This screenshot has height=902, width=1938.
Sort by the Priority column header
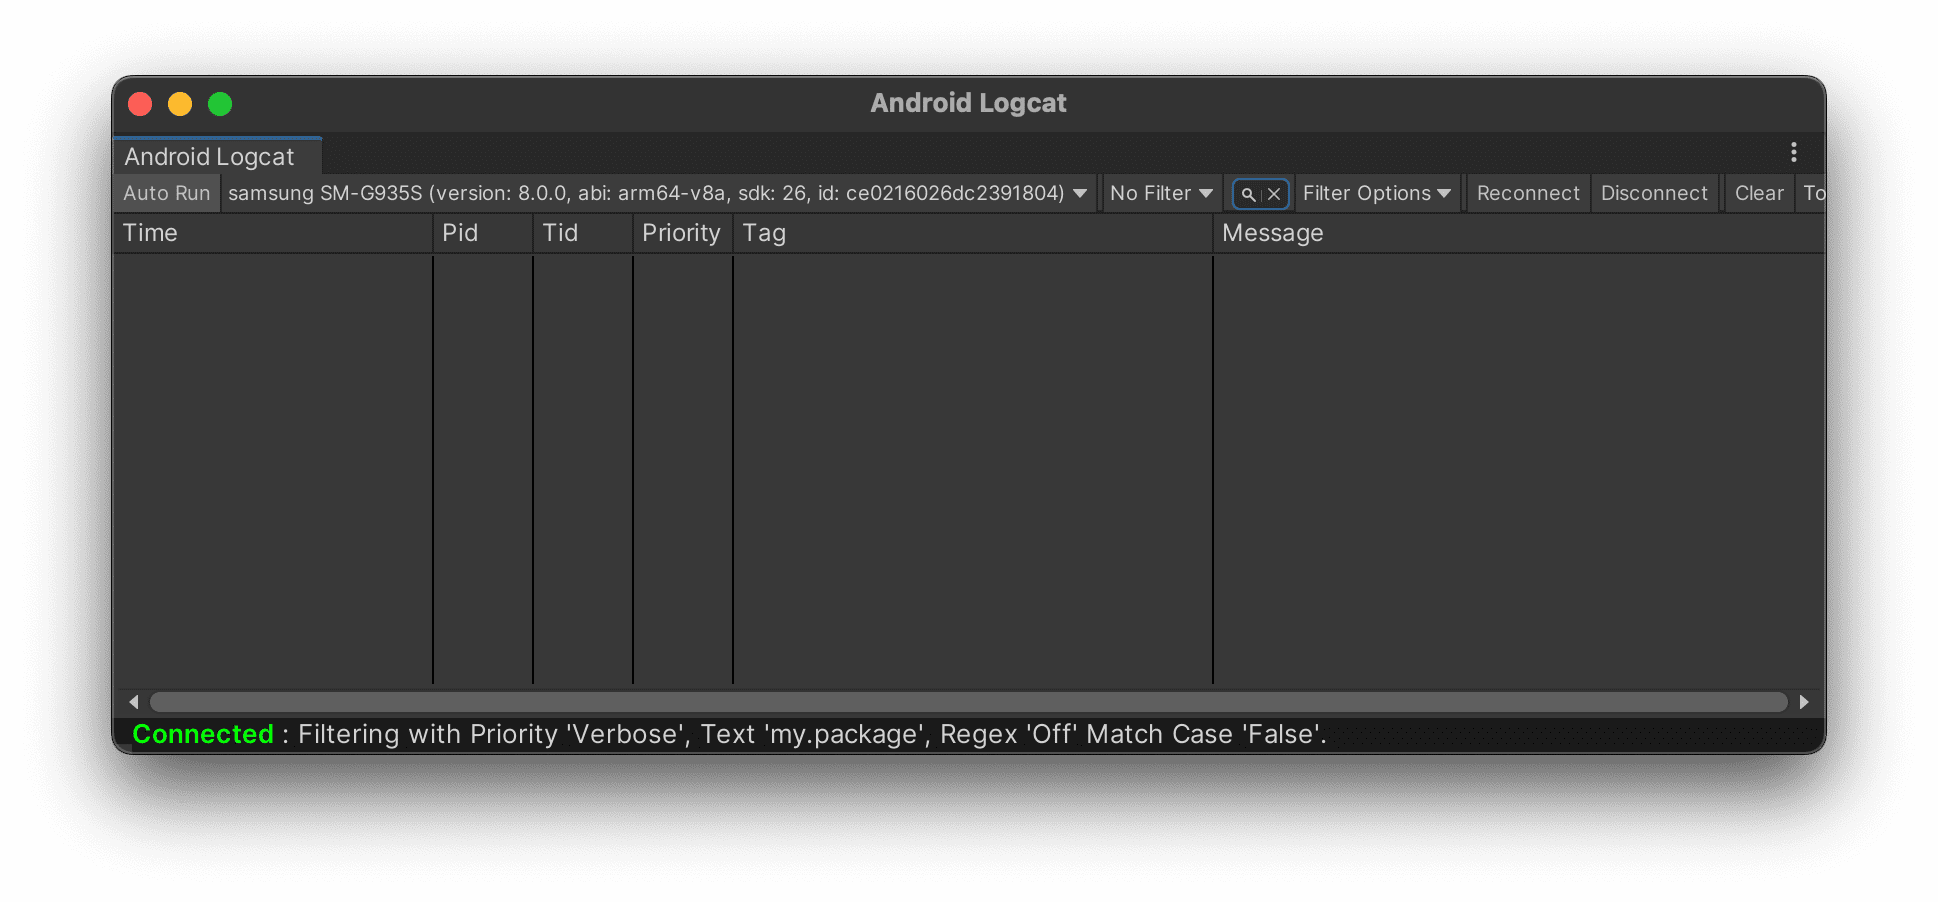[x=683, y=233]
